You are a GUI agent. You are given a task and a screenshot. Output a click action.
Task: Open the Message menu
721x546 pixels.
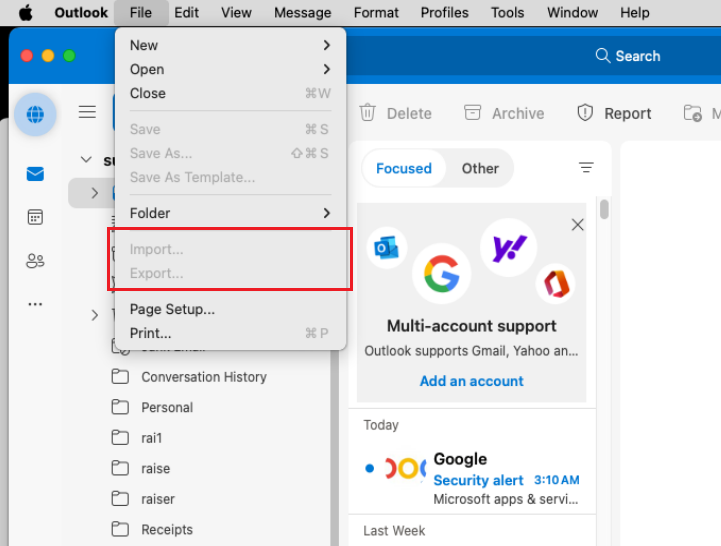[303, 12]
